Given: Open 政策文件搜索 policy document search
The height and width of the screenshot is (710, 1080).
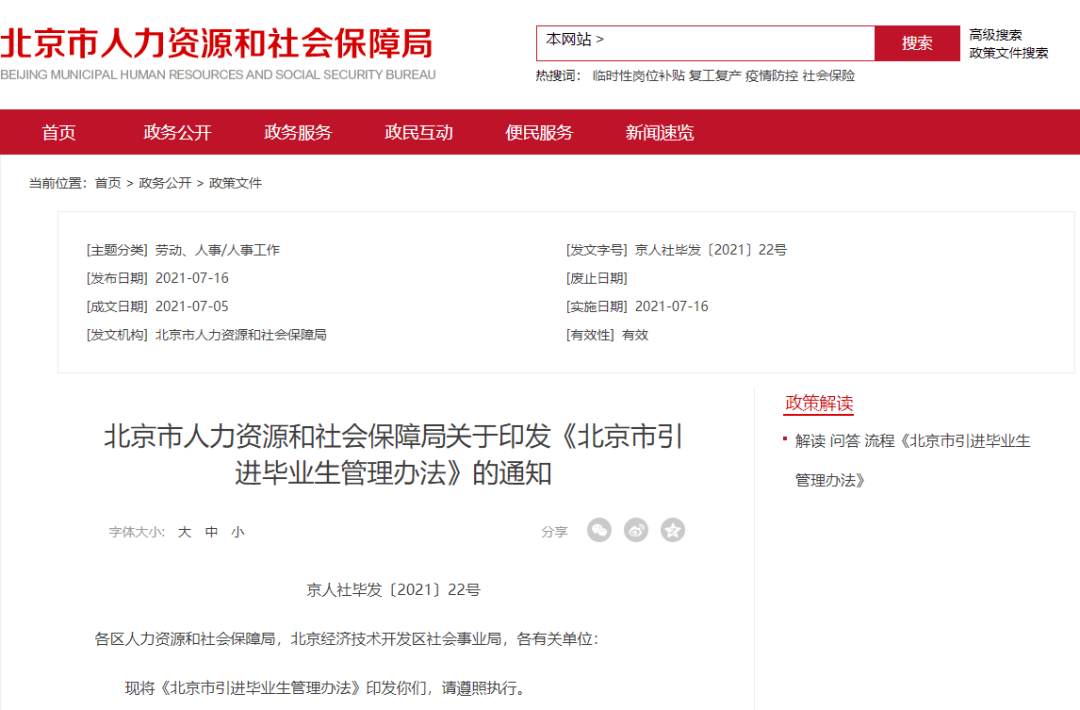Looking at the screenshot, I should pos(1007,52).
